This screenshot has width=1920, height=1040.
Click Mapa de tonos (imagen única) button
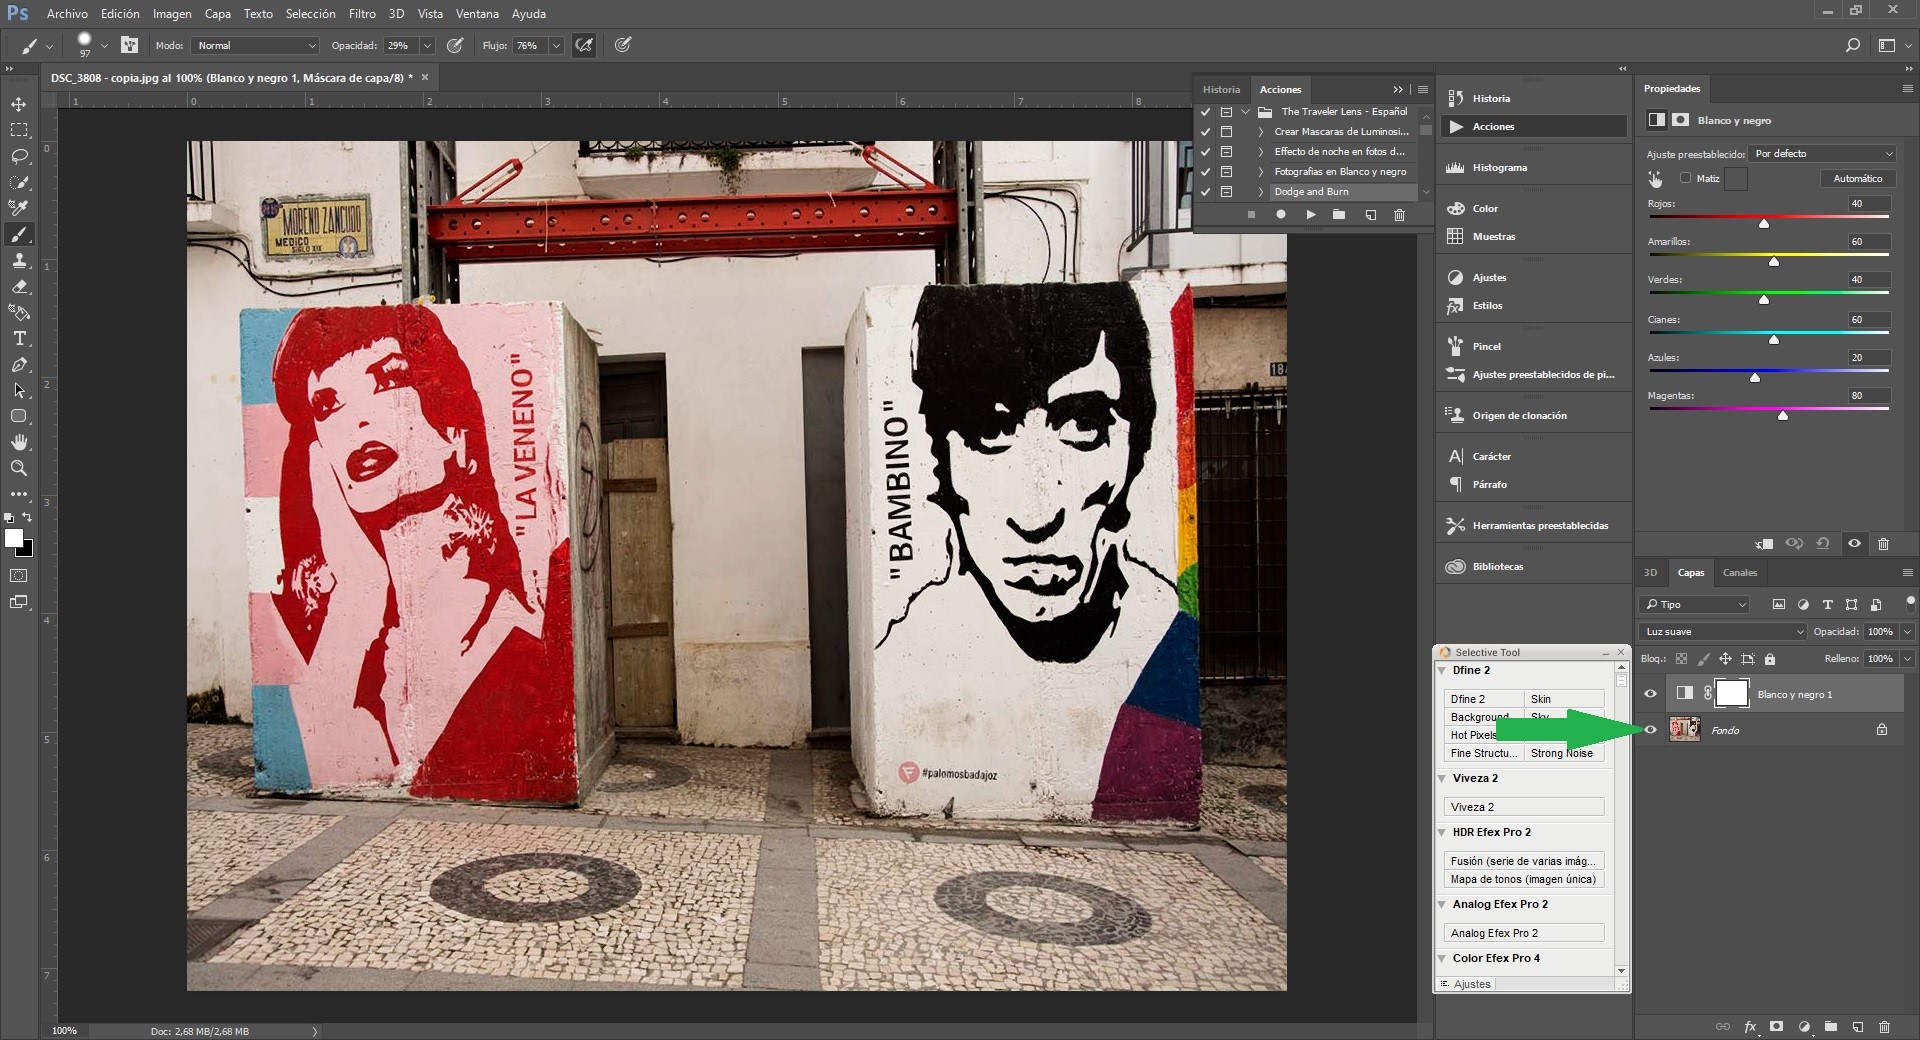point(1524,879)
